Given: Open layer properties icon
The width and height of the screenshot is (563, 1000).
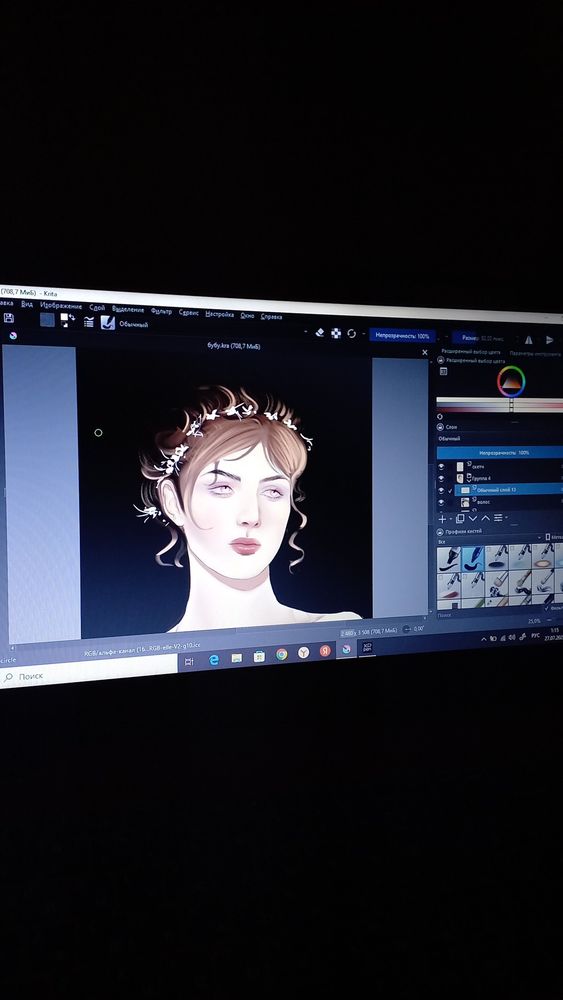Looking at the screenshot, I should (499, 518).
